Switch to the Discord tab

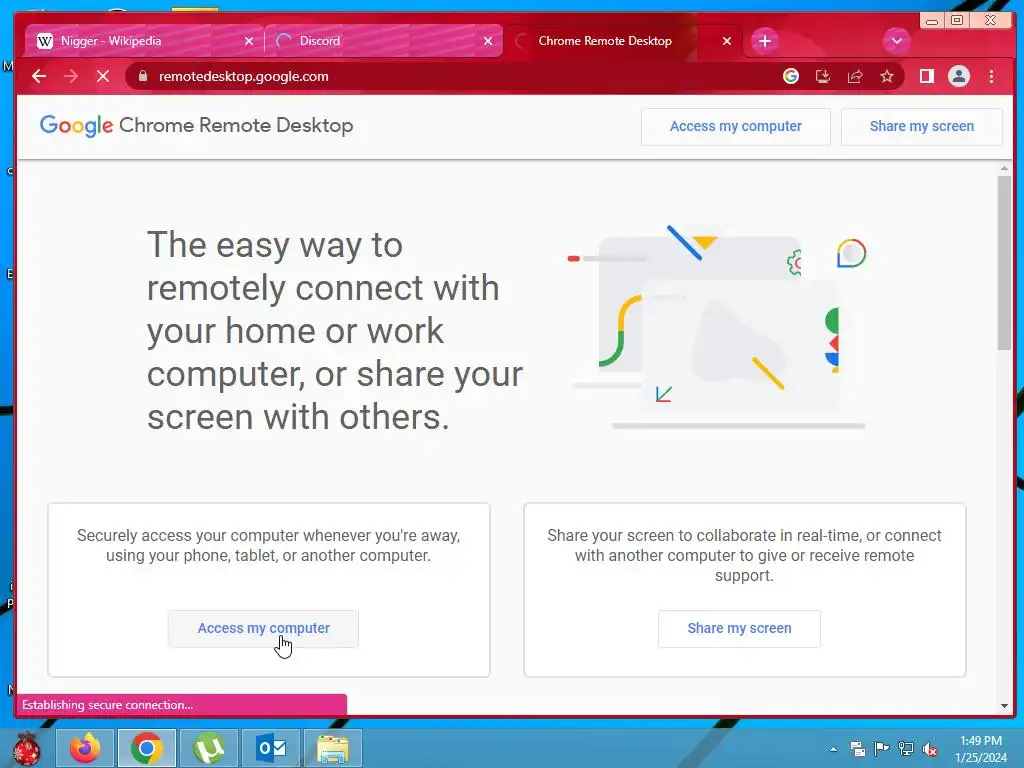pos(384,41)
